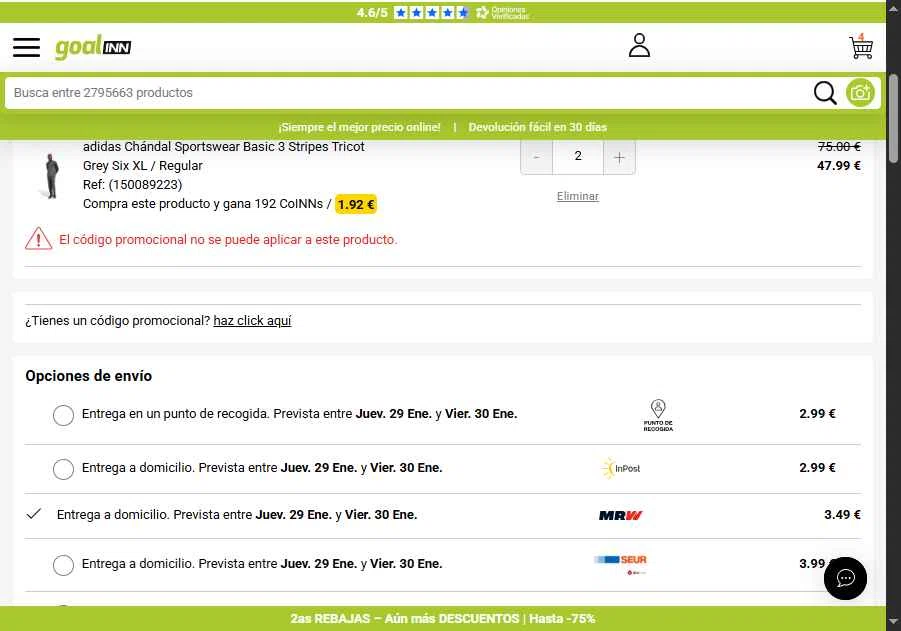Click the 1.92 € CoINNs badge

[x=356, y=204]
